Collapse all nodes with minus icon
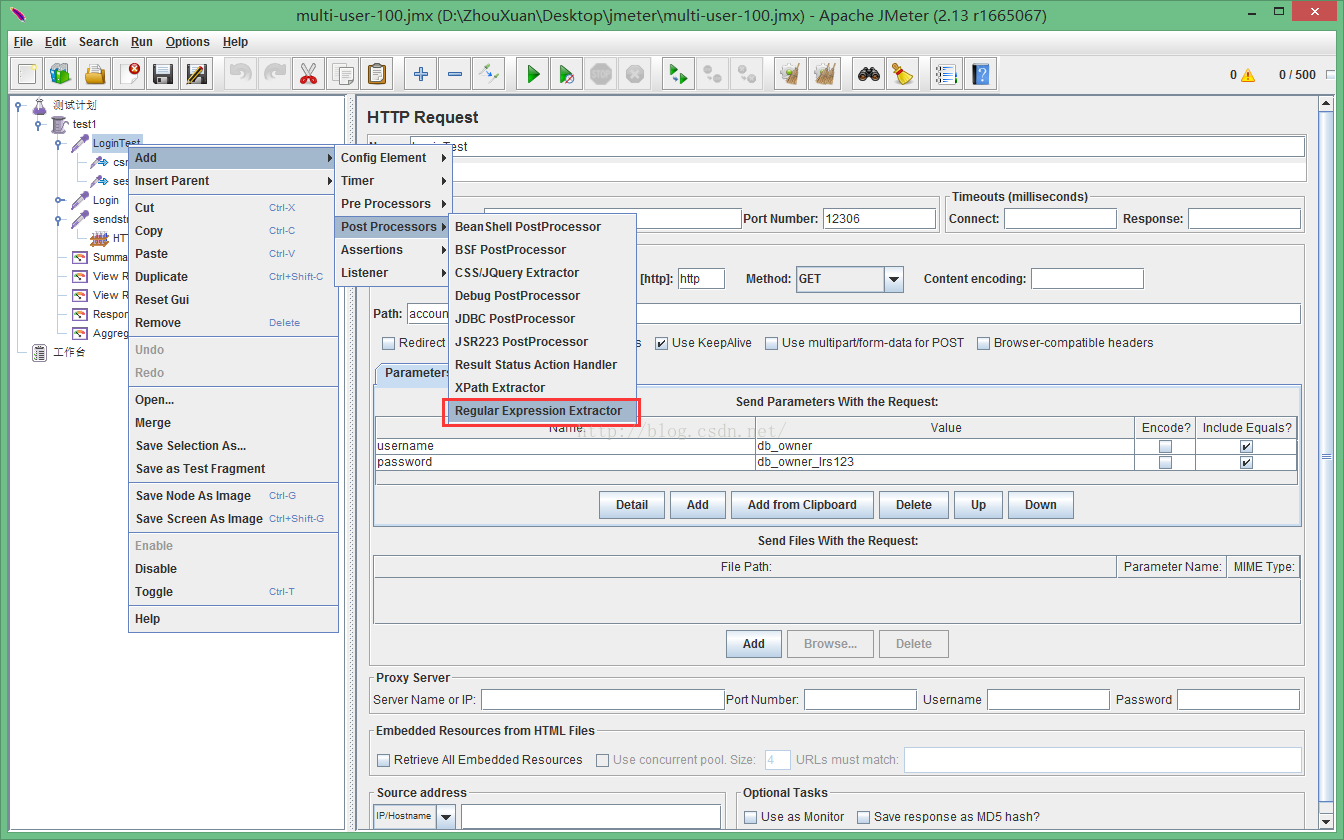This screenshot has height=840, width=1344. [455, 74]
